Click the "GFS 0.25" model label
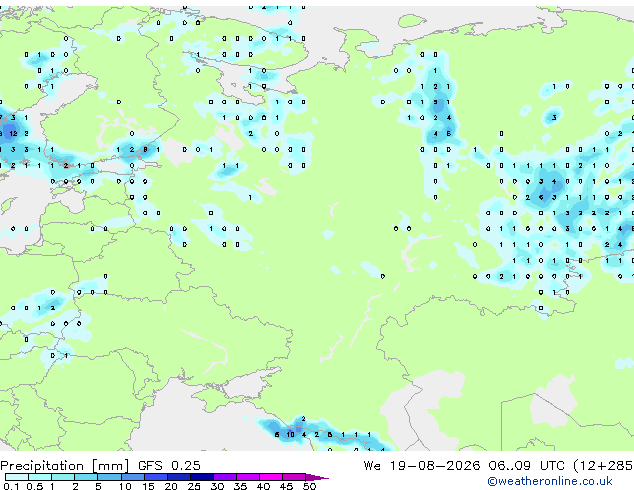 [169, 465]
